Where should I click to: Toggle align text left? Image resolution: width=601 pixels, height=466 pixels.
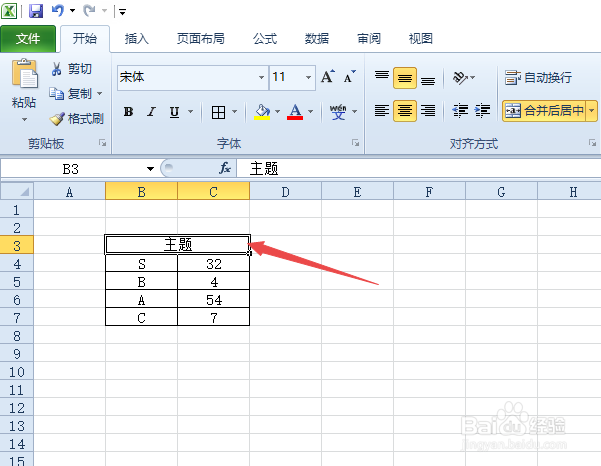point(382,111)
